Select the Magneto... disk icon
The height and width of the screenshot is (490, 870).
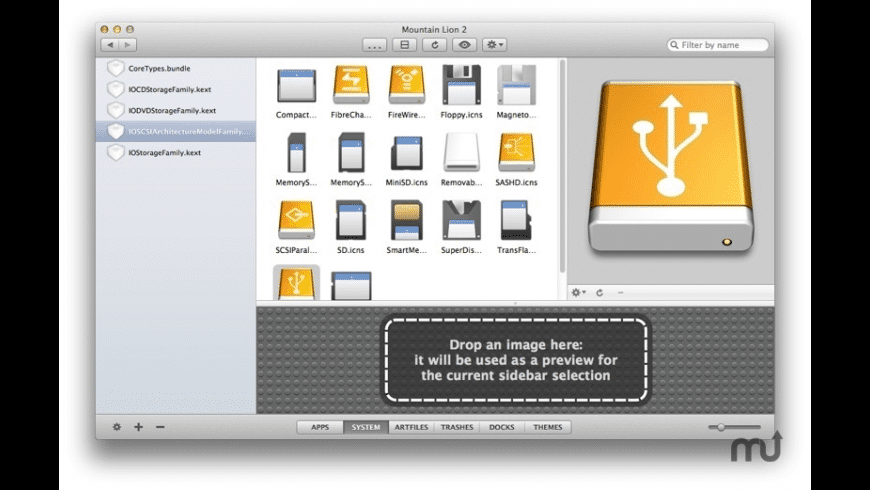pyautogui.click(x=516, y=85)
